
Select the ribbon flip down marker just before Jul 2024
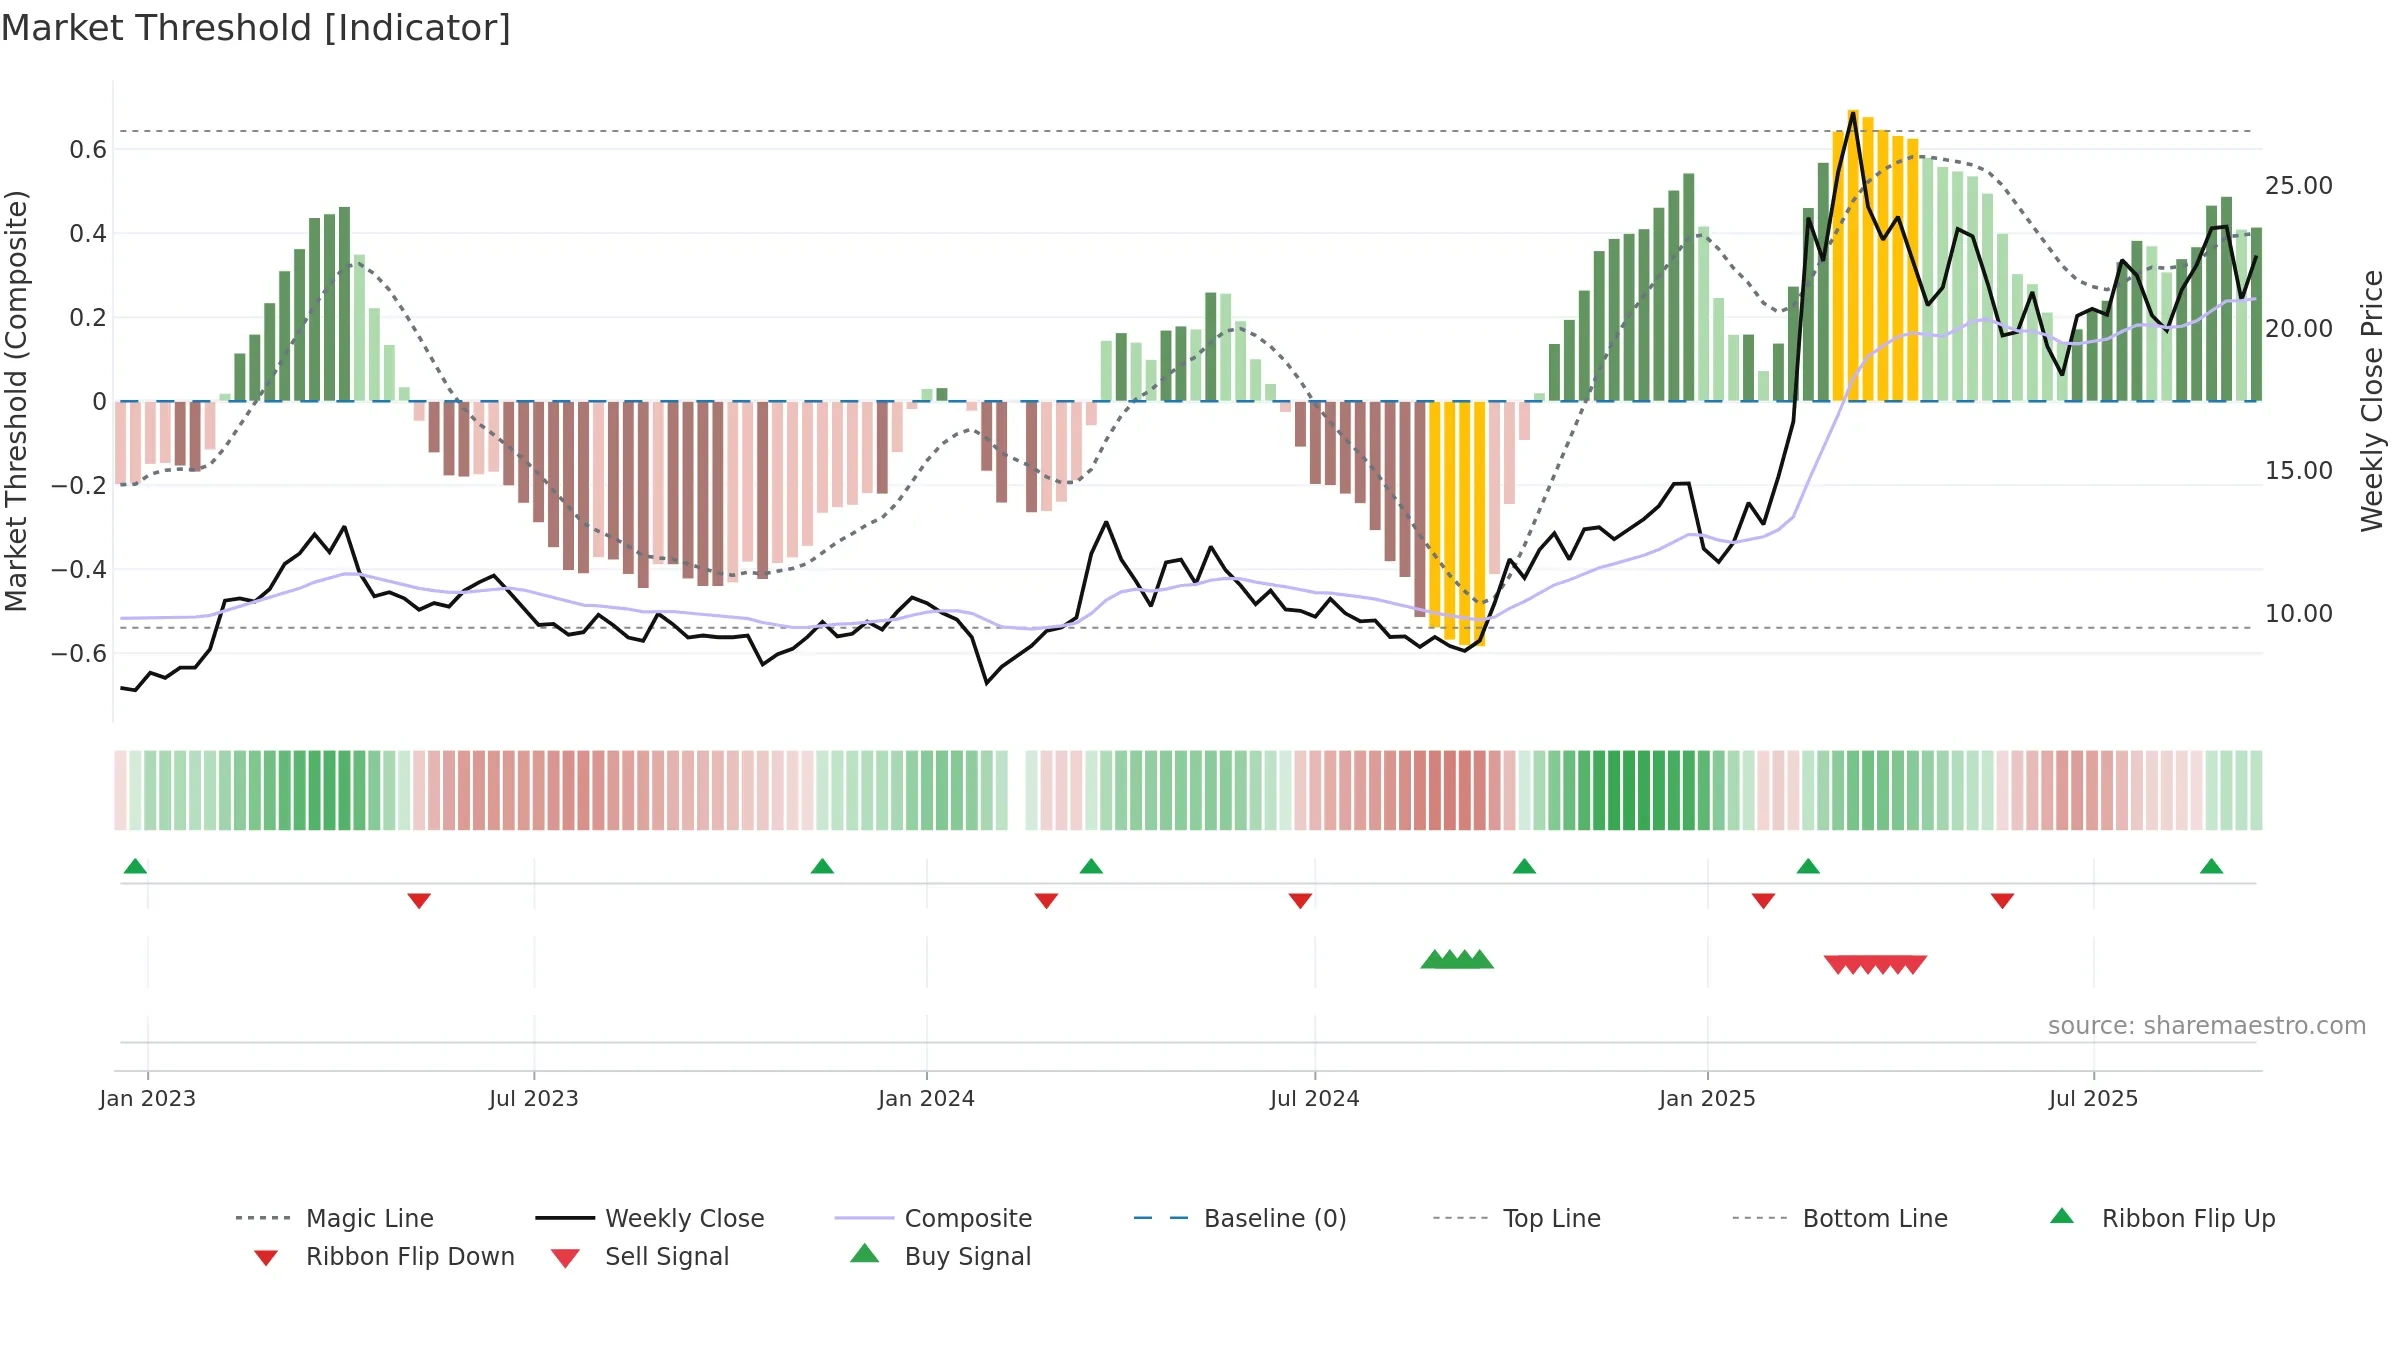click(1300, 901)
